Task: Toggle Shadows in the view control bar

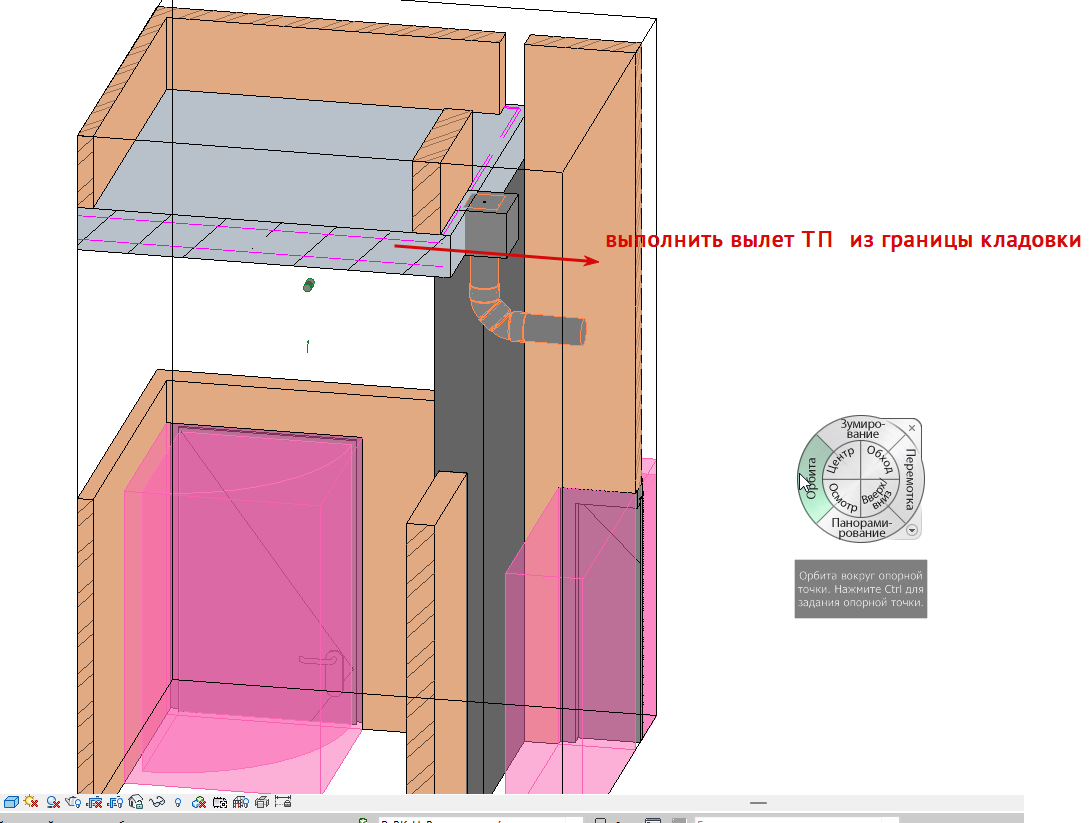Action: pyautogui.click(x=53, y=802)
